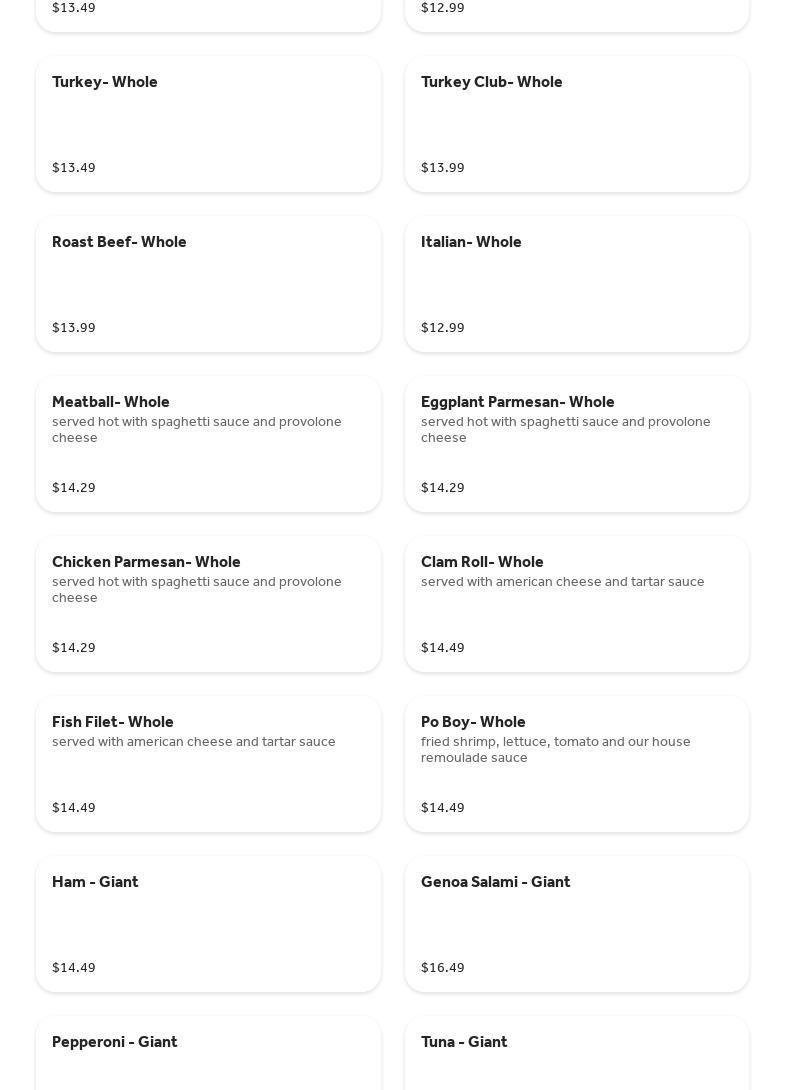This screenshot has height=1090, width=785.
Task: Pick the Chicken Parmesan- Whole card
Action: pyautogui.click(x=208, y=604)
